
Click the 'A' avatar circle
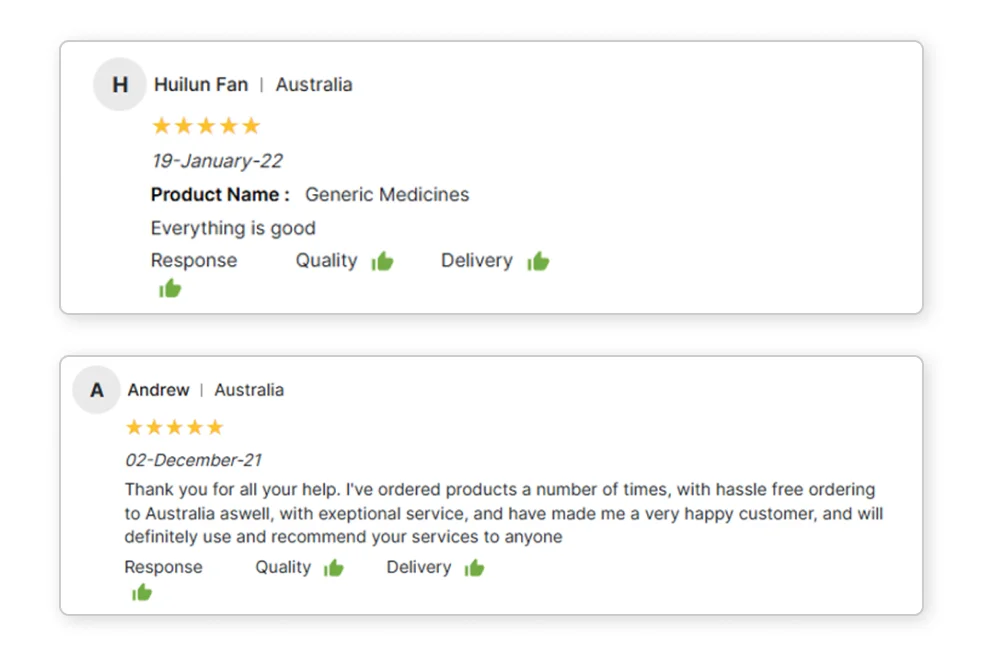click(97, 390)
